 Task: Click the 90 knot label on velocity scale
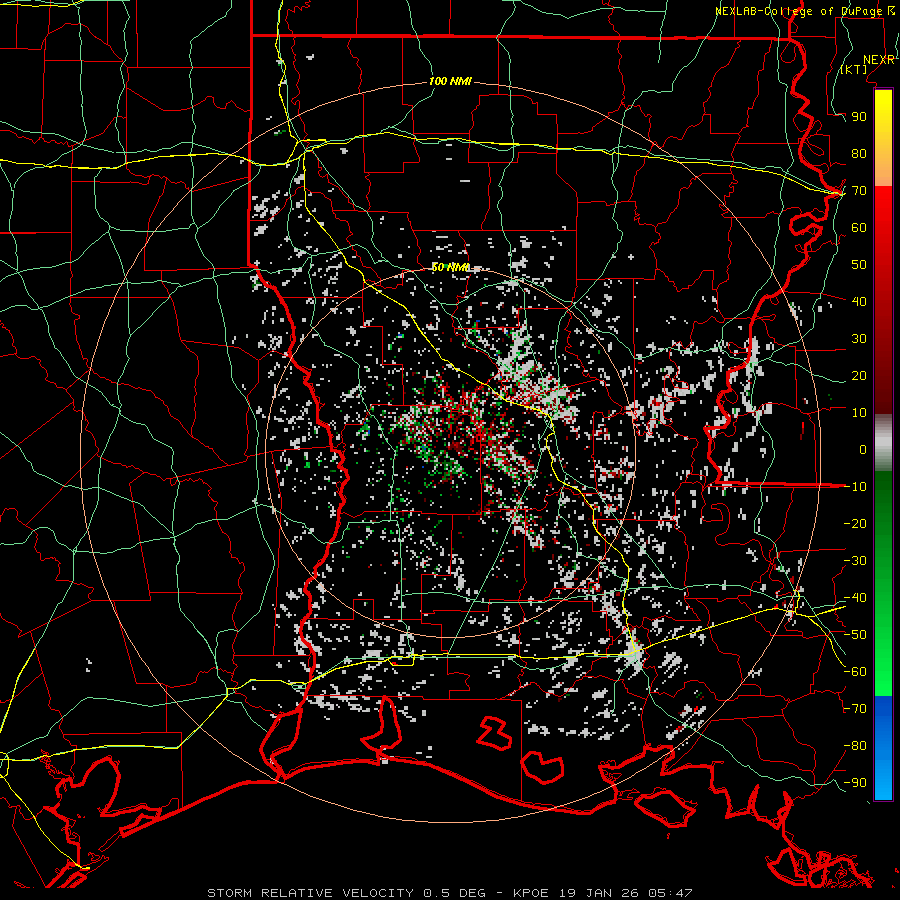click(x=859, y=117)
